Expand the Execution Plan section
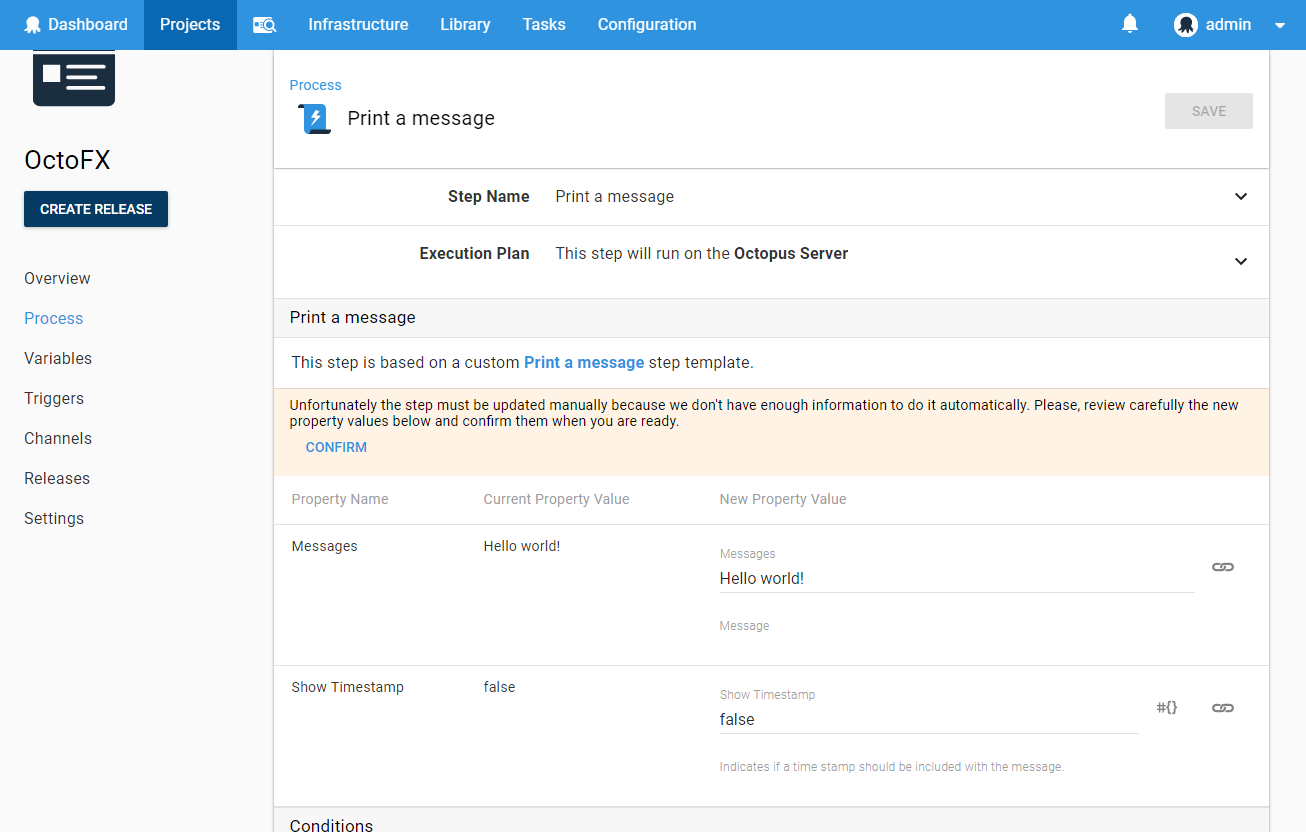The height and width of the screenshot is (832, 1306). [1240, 261]
